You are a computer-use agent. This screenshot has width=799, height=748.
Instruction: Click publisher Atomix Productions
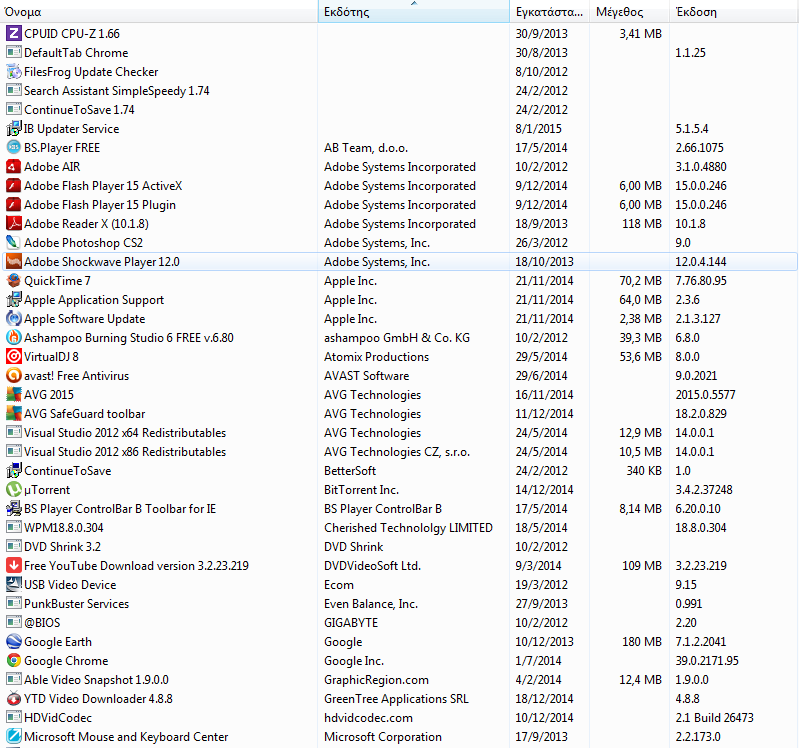(x=377, y=357)
